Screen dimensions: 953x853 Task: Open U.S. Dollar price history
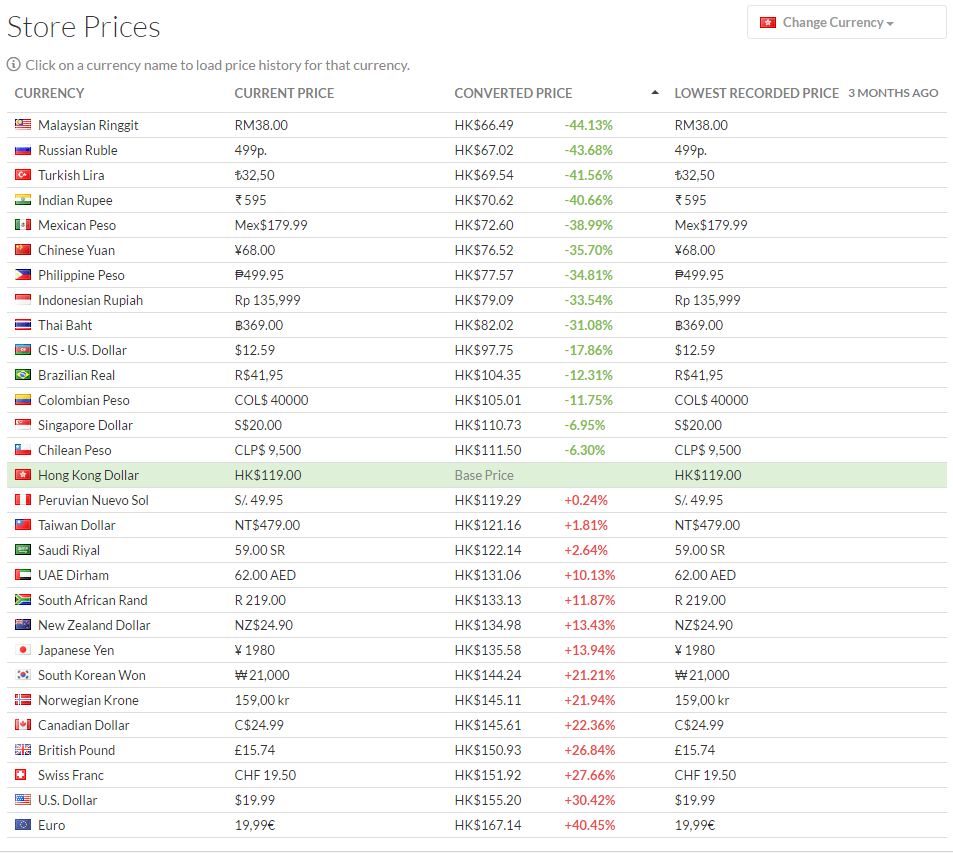[x=68, y=800]
